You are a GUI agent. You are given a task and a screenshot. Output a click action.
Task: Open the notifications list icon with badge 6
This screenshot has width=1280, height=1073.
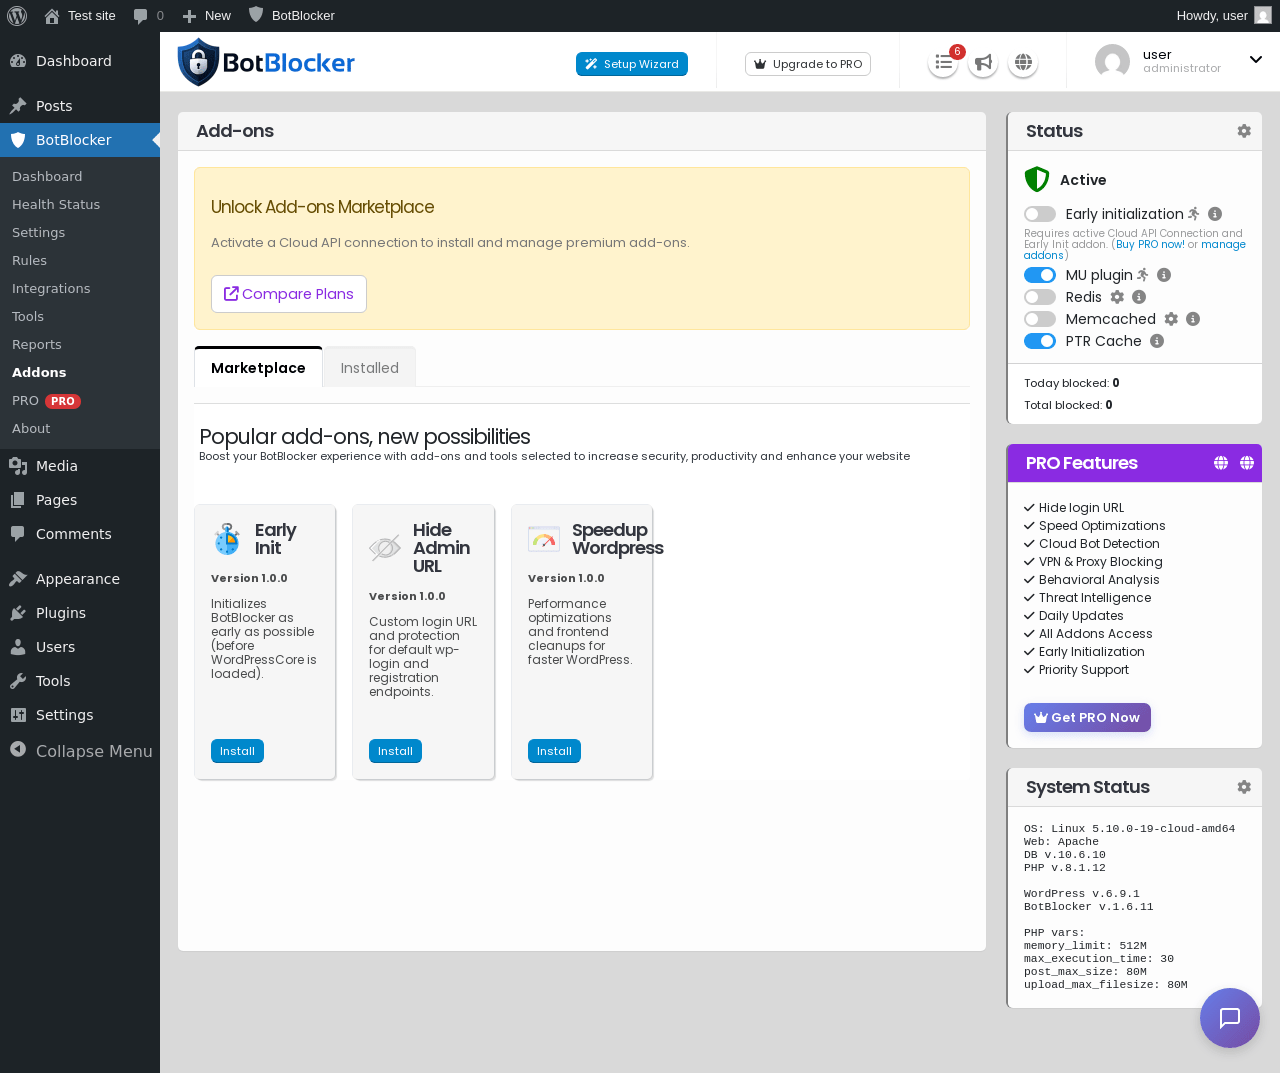(943, 63)
